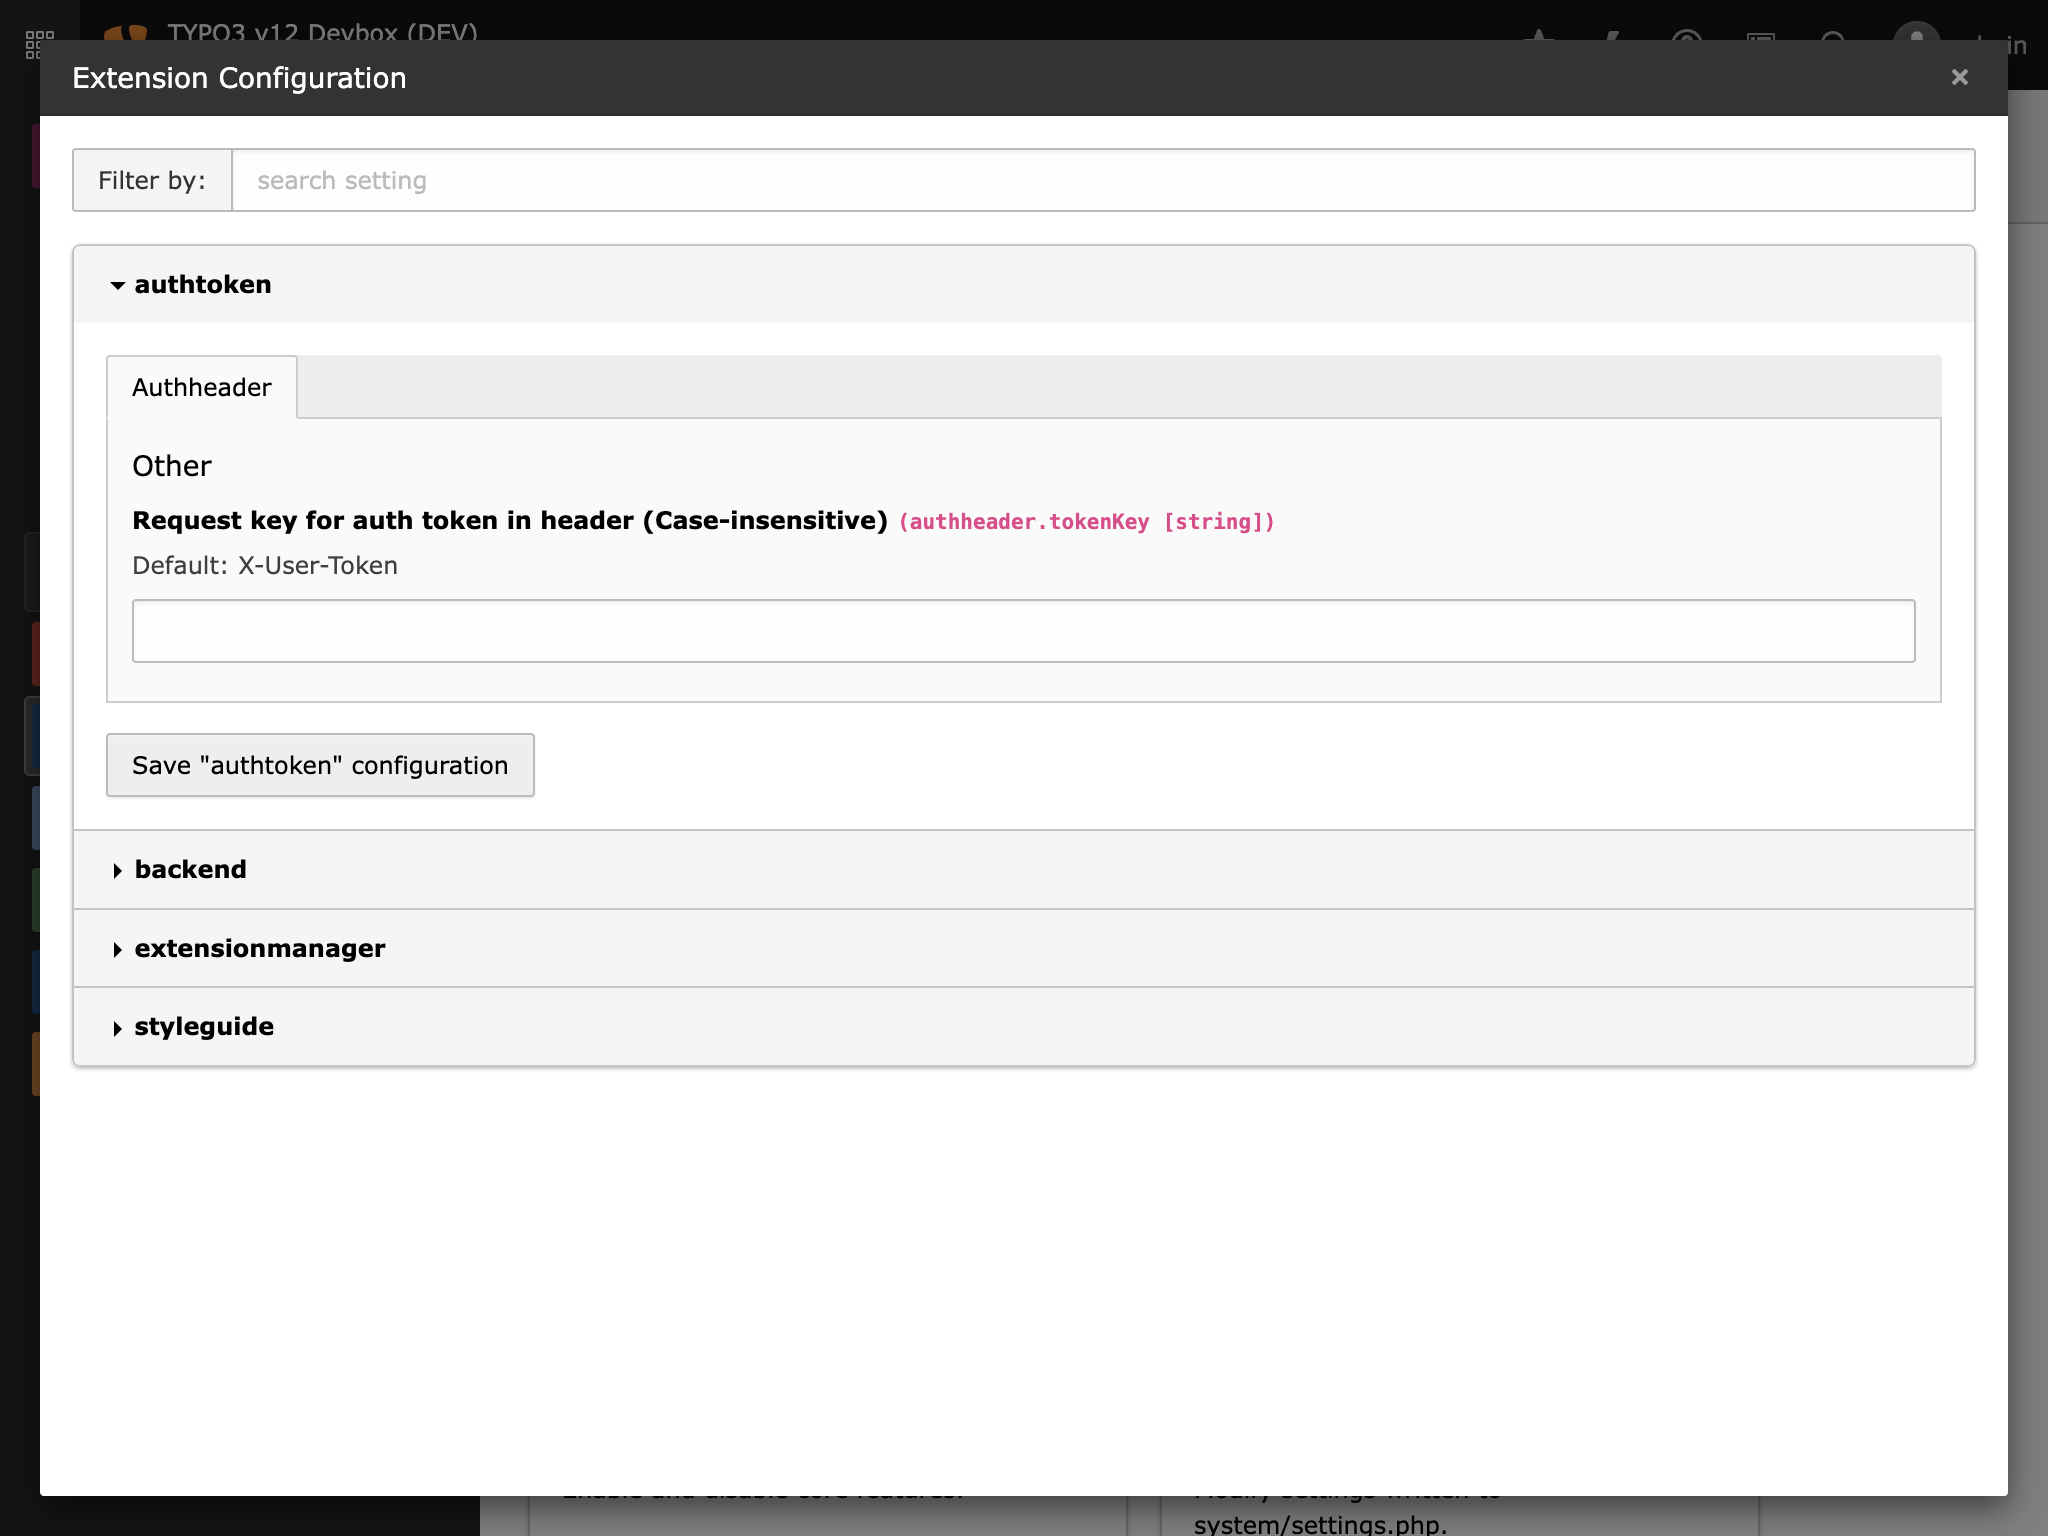This screenshot has height=1536, width=2048.
Task: Click the search setting filter field
Action: click(x=1103, y=180)
